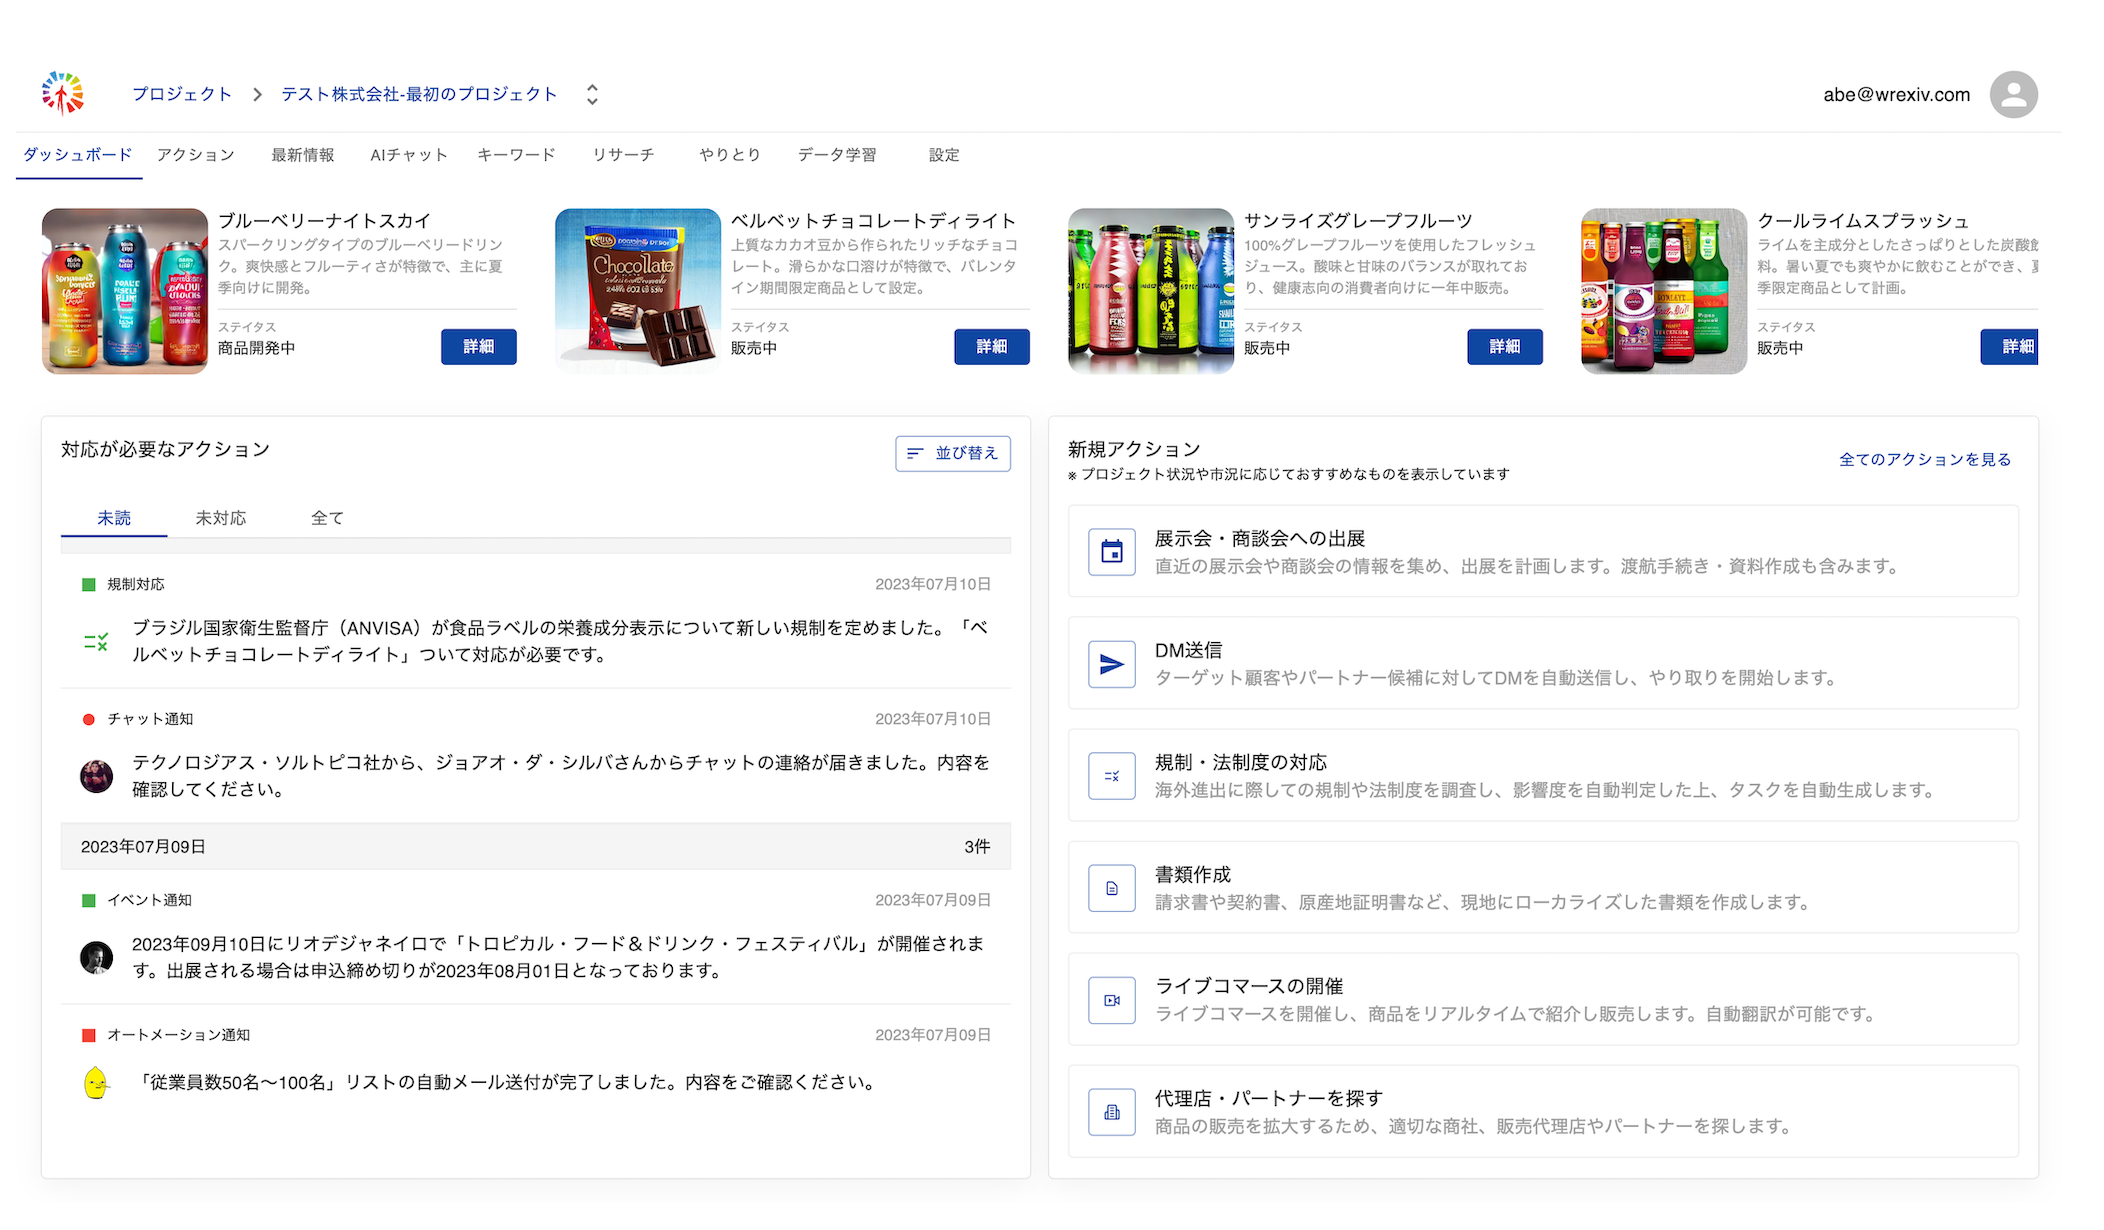Click the ANVISA regulation checklist icon
The width and height of the screenshot is (2104, 1230).
coord(96,642)
